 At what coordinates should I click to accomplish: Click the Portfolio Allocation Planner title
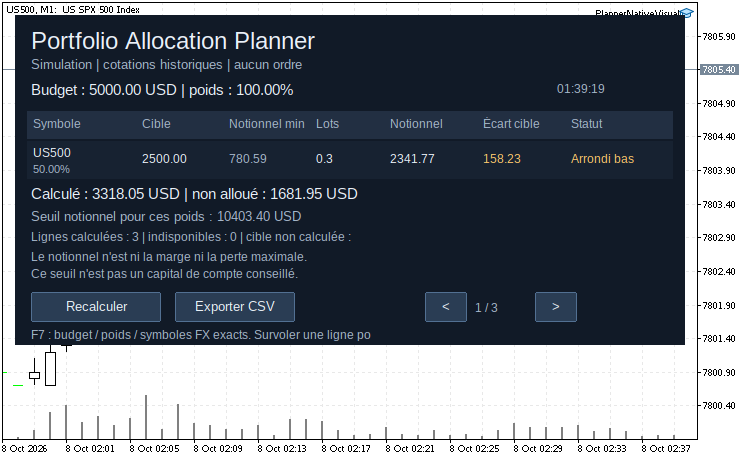(173, 41)
